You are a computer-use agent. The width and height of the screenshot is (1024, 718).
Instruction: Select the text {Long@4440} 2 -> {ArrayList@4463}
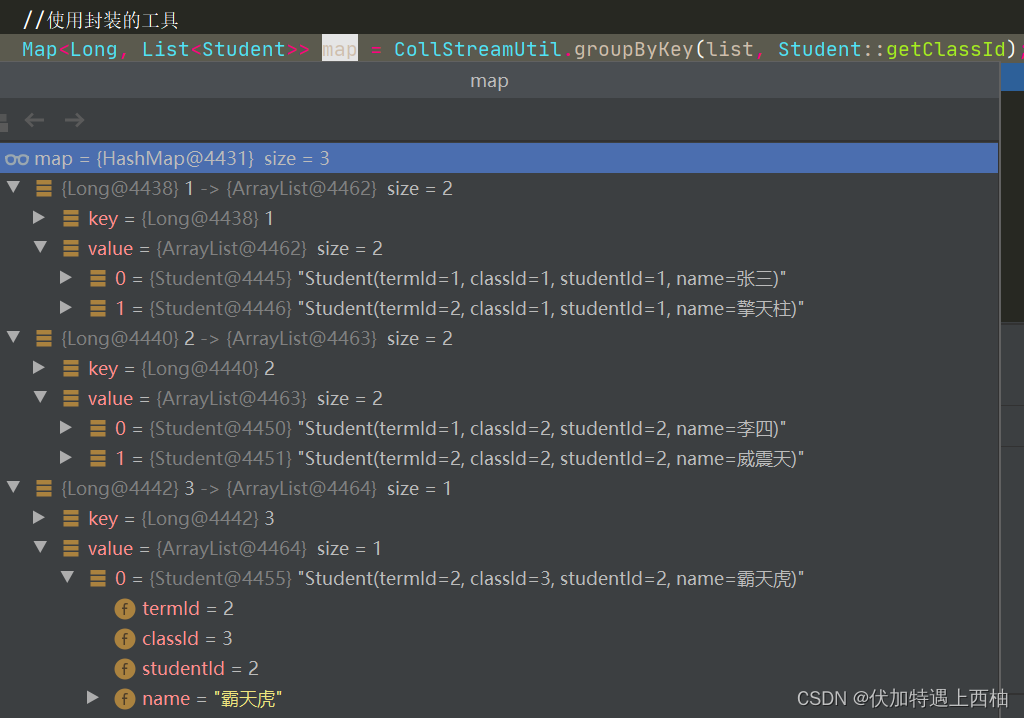tap(219, 338)
